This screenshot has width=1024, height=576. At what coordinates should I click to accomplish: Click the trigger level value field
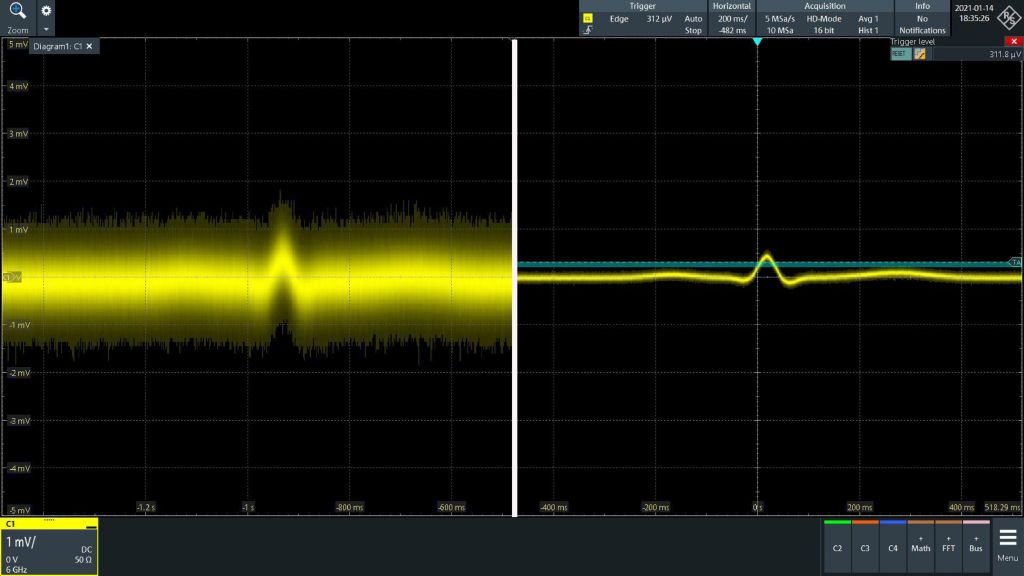pyautogui.click(x=974, y=54)
